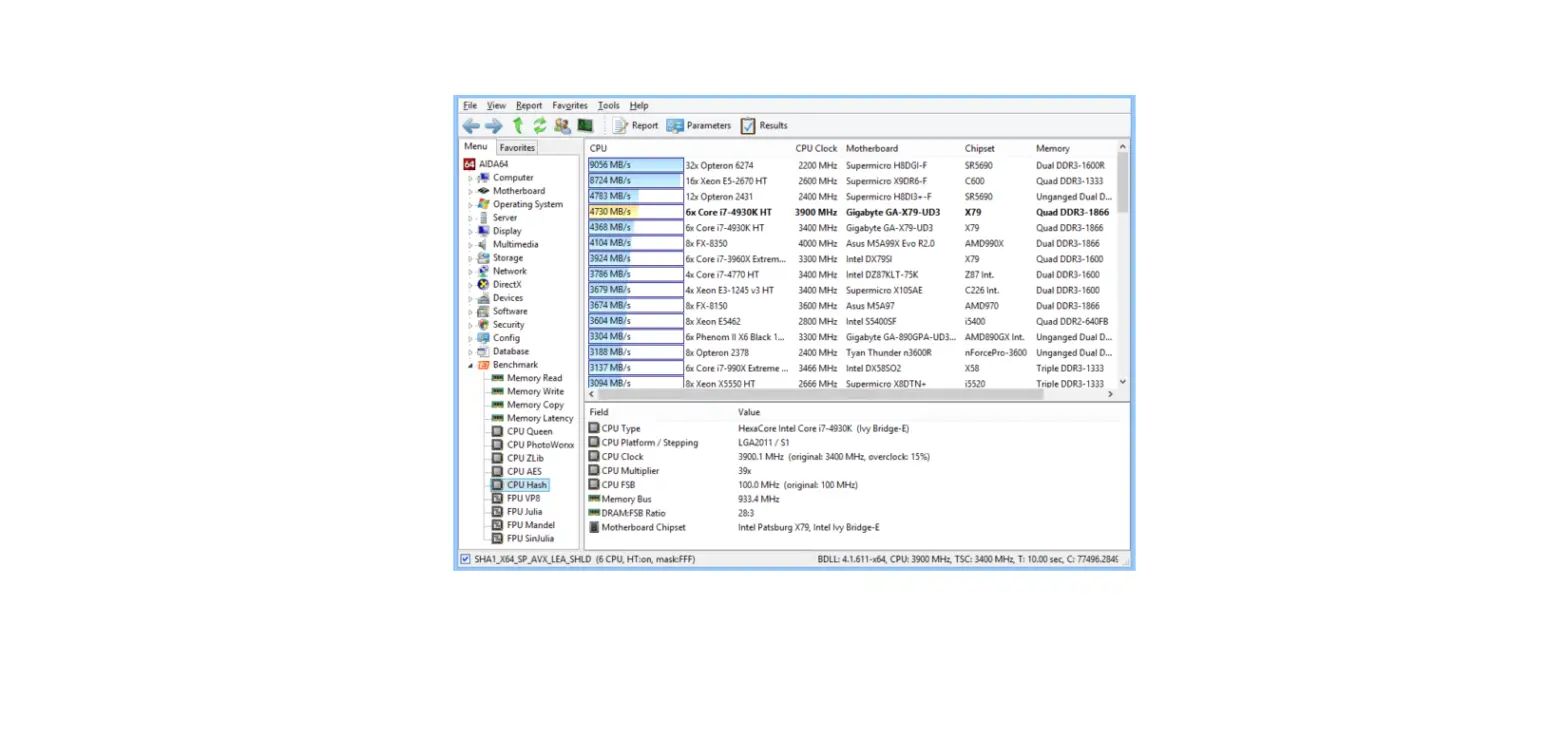Click the results list horizontal scrollbar
Screen dimensions: 1568x738
[x=820, y=394]
